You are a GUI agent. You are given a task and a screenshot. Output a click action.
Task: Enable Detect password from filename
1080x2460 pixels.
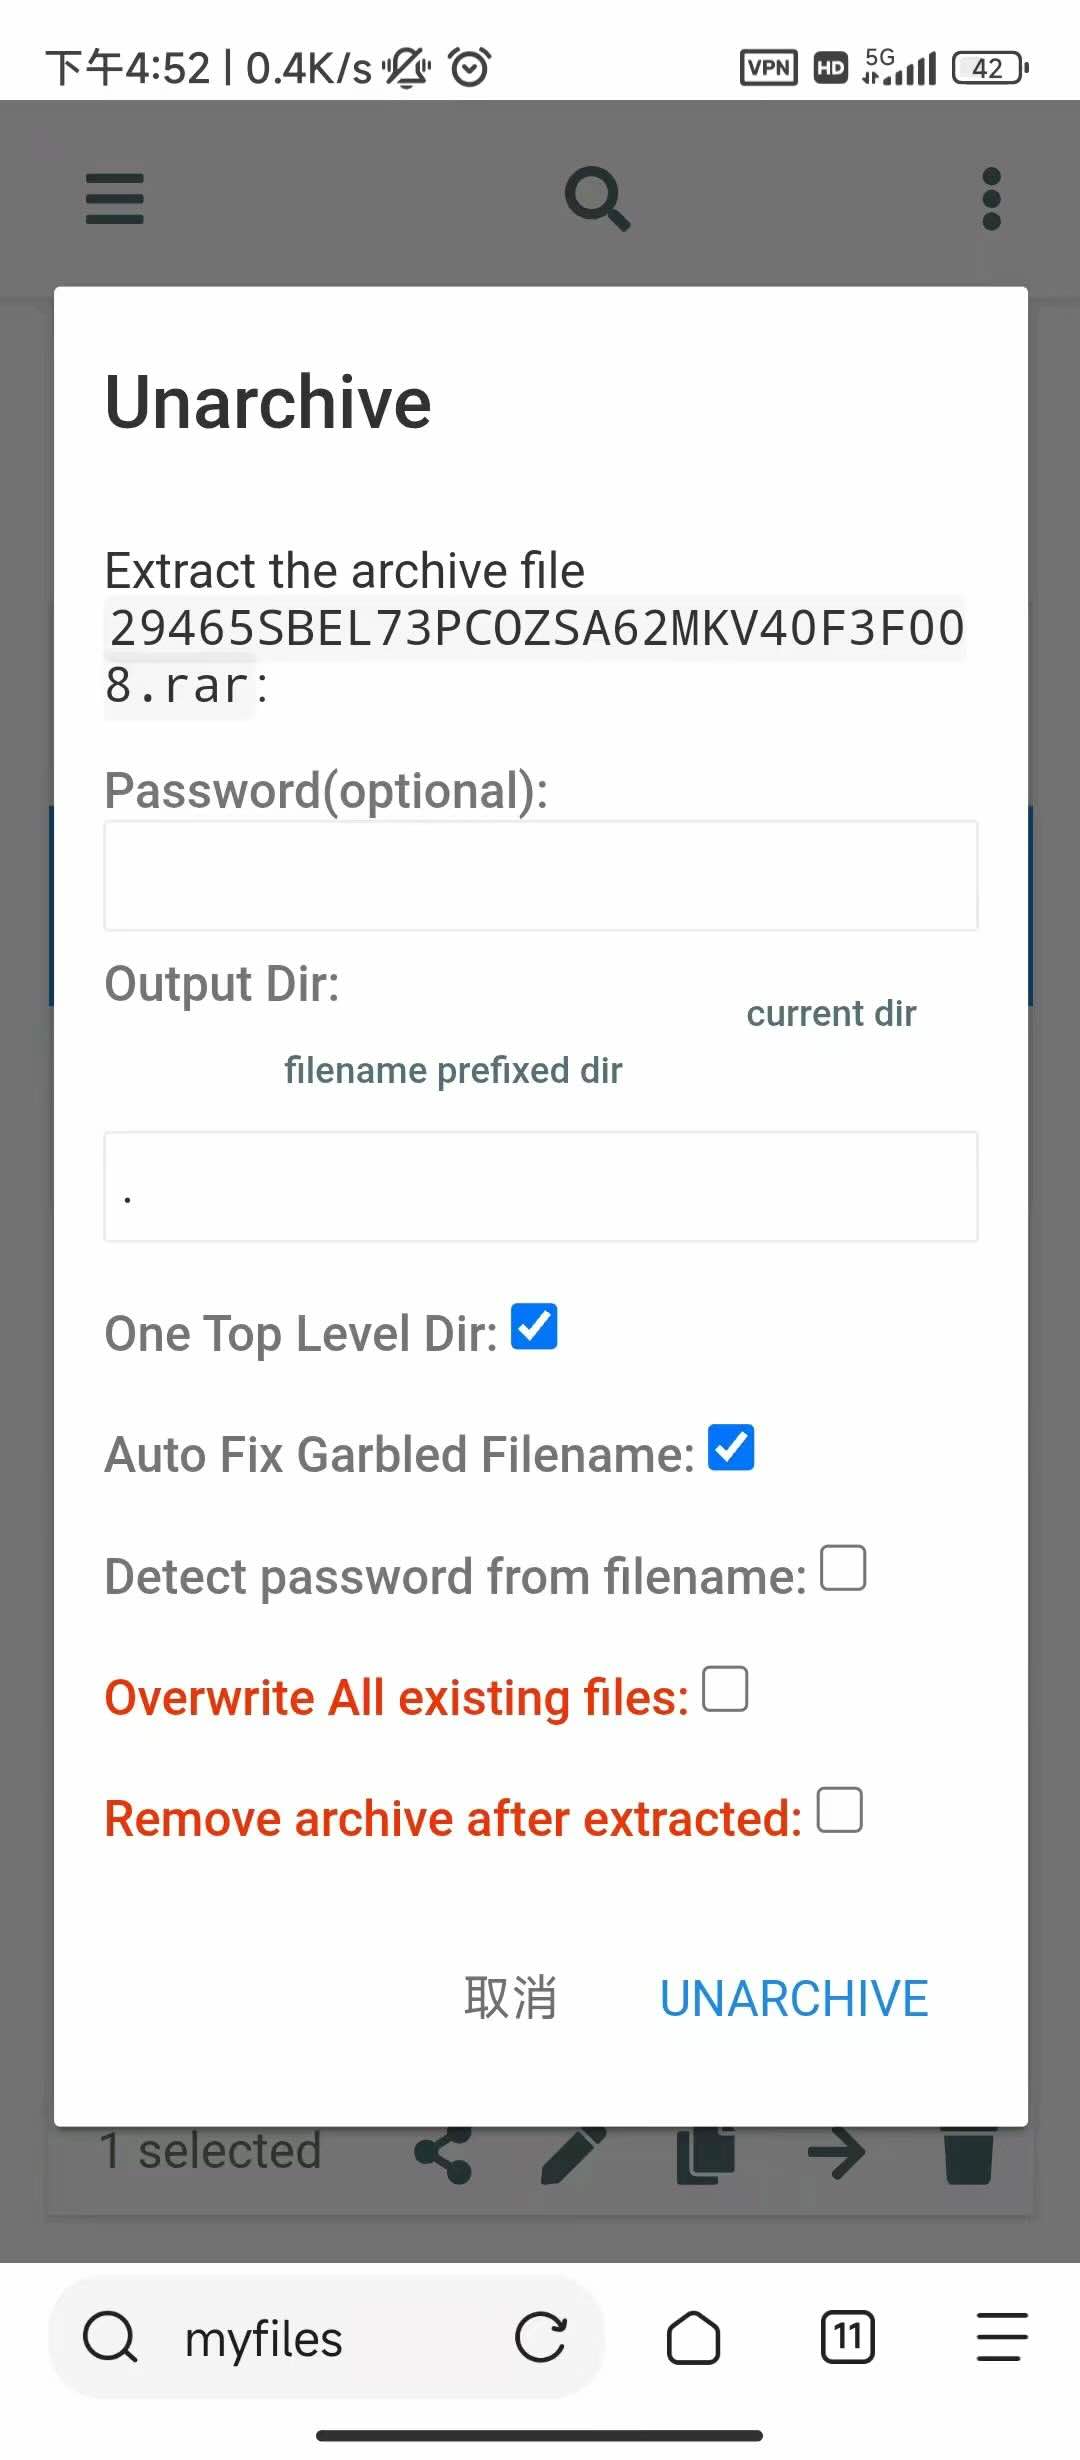coord(843,1568)
